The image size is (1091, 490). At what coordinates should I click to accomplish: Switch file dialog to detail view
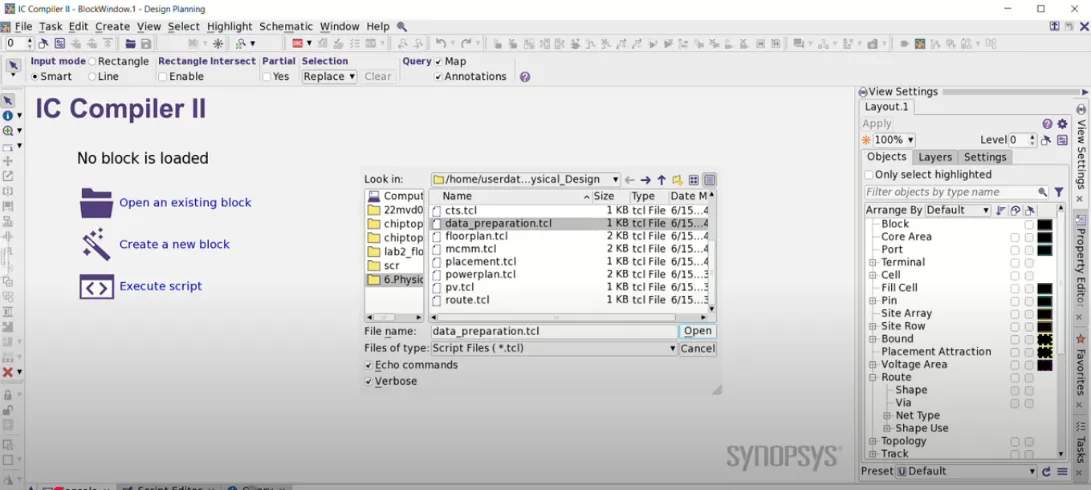click(709, 180)
